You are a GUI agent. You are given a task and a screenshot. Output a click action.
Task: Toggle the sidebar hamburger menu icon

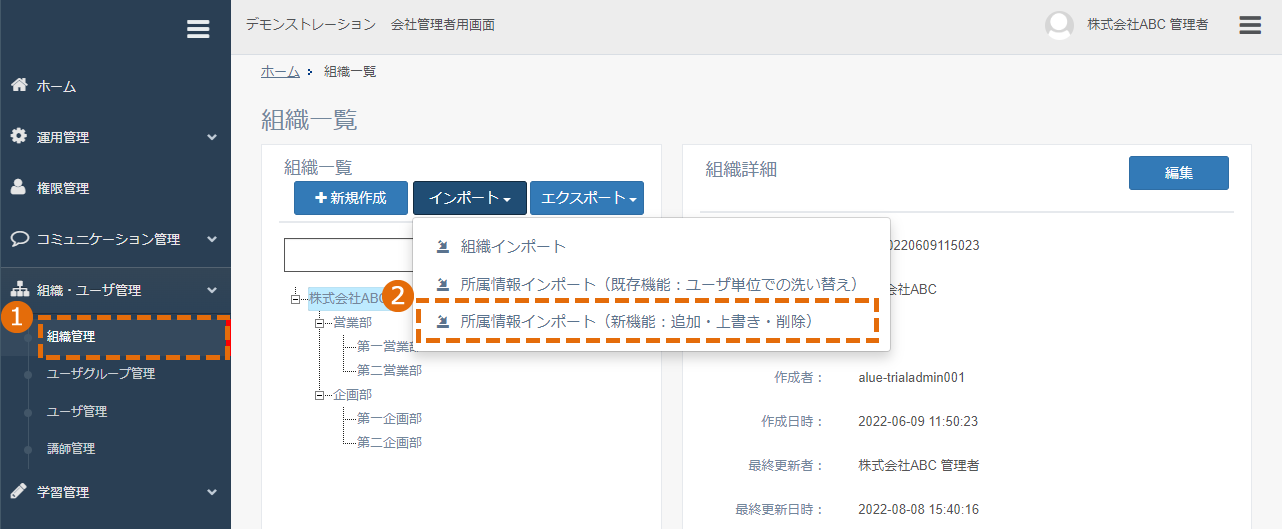click(198, 29)
